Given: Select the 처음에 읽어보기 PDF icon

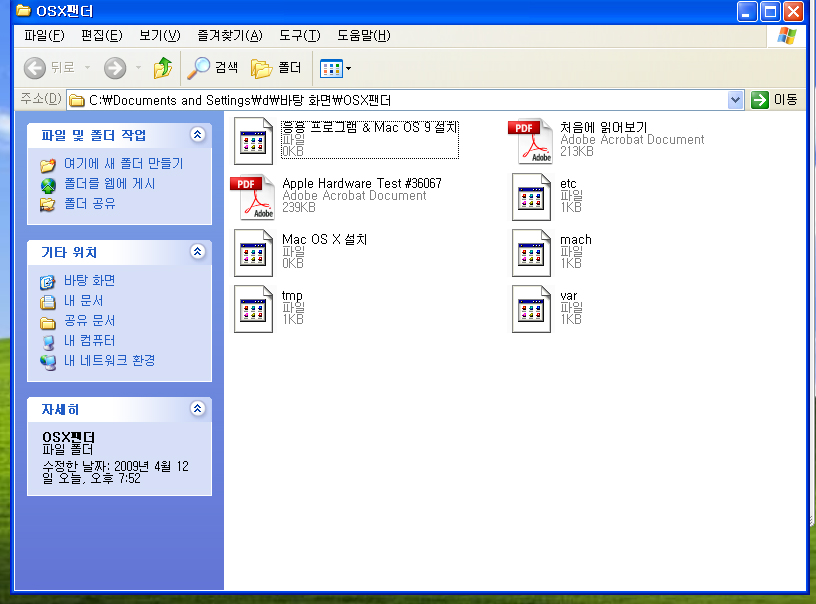Looking at the screenshot, I should pyautogui.click(x=530, y=141).
